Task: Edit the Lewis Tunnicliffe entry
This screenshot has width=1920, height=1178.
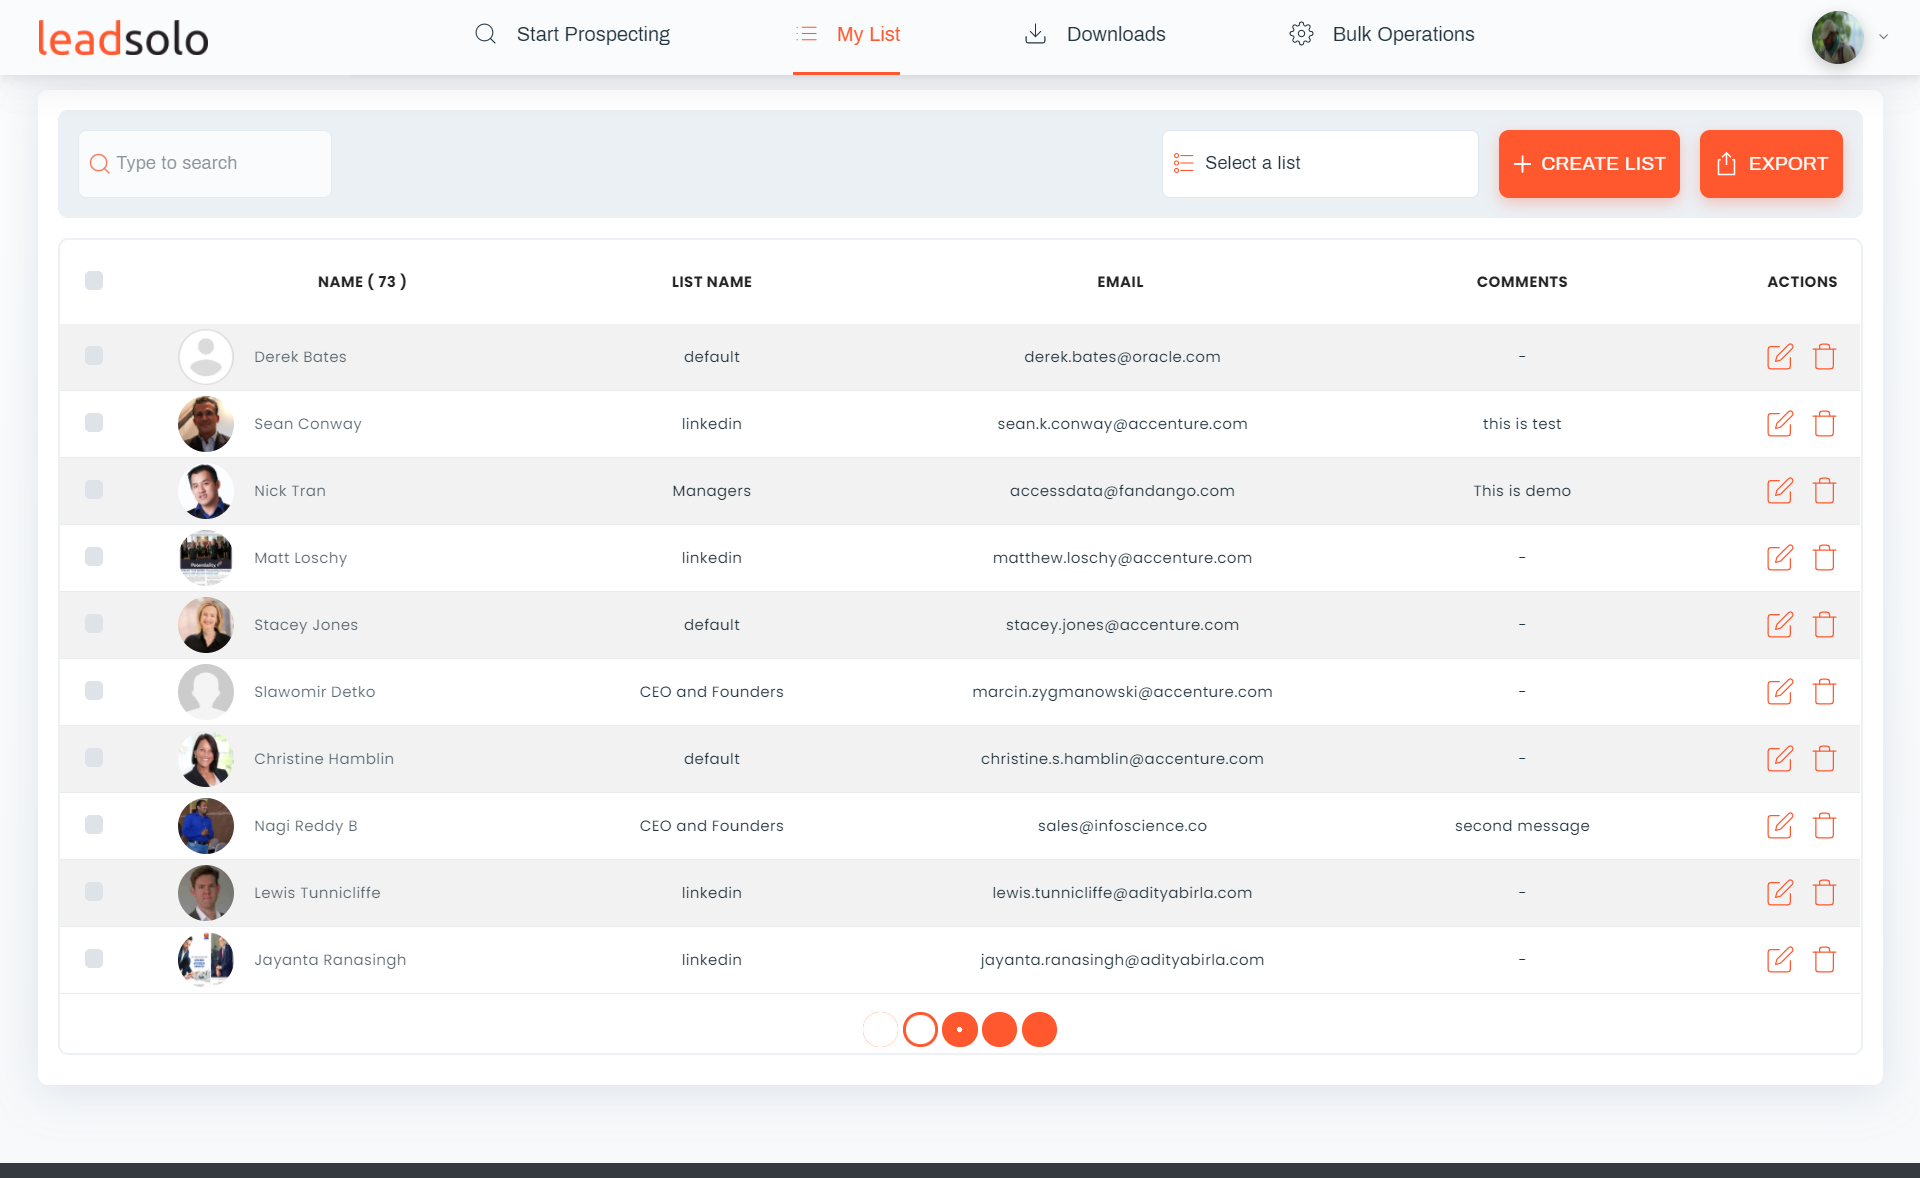Action: tap(1779, 893)
